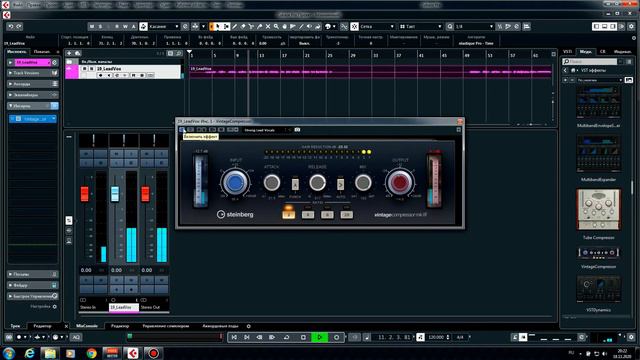Screen dimensions: 640x360
Task: Open the Strong Lead Vocals preset selector
Action: point(263,130)
